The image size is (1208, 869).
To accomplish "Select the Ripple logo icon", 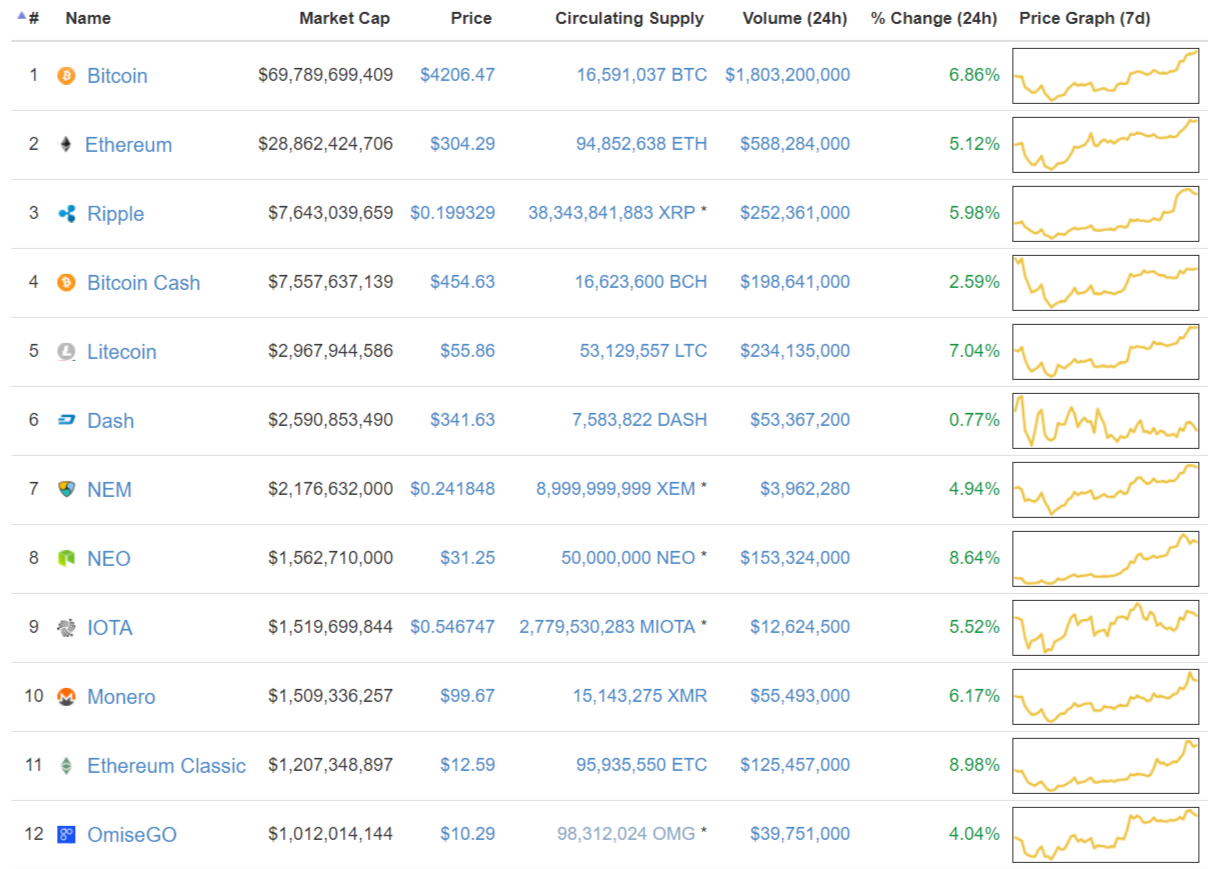I will [x=66, y=213].
